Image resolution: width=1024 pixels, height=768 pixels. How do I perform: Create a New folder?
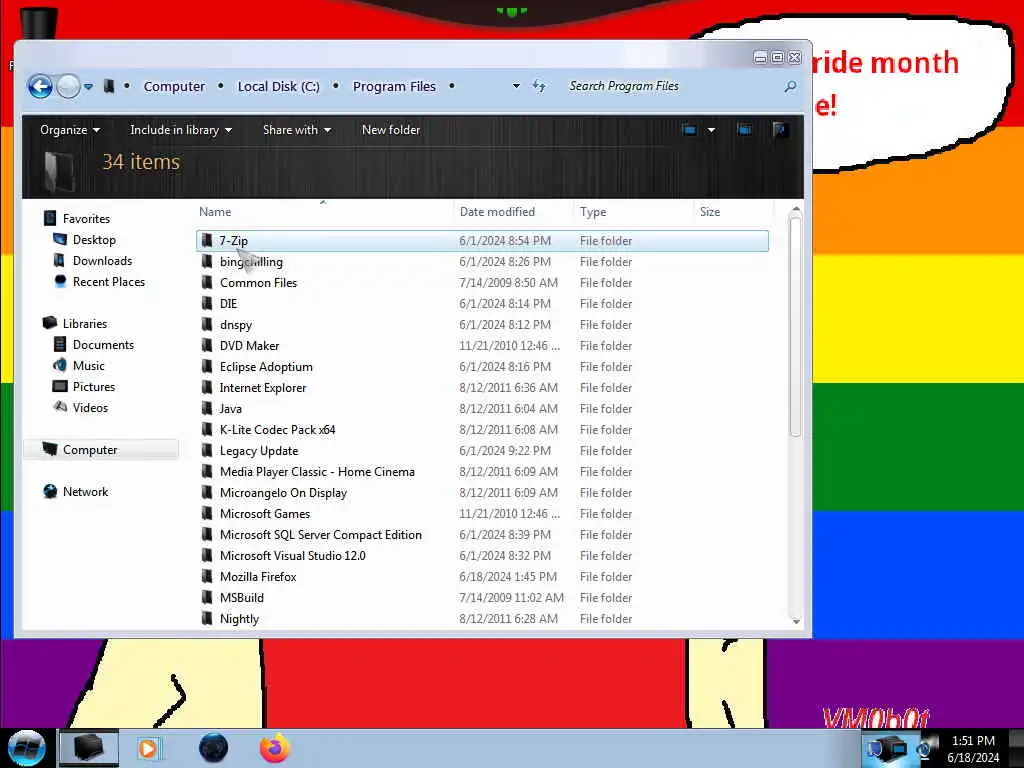(391, 130)
